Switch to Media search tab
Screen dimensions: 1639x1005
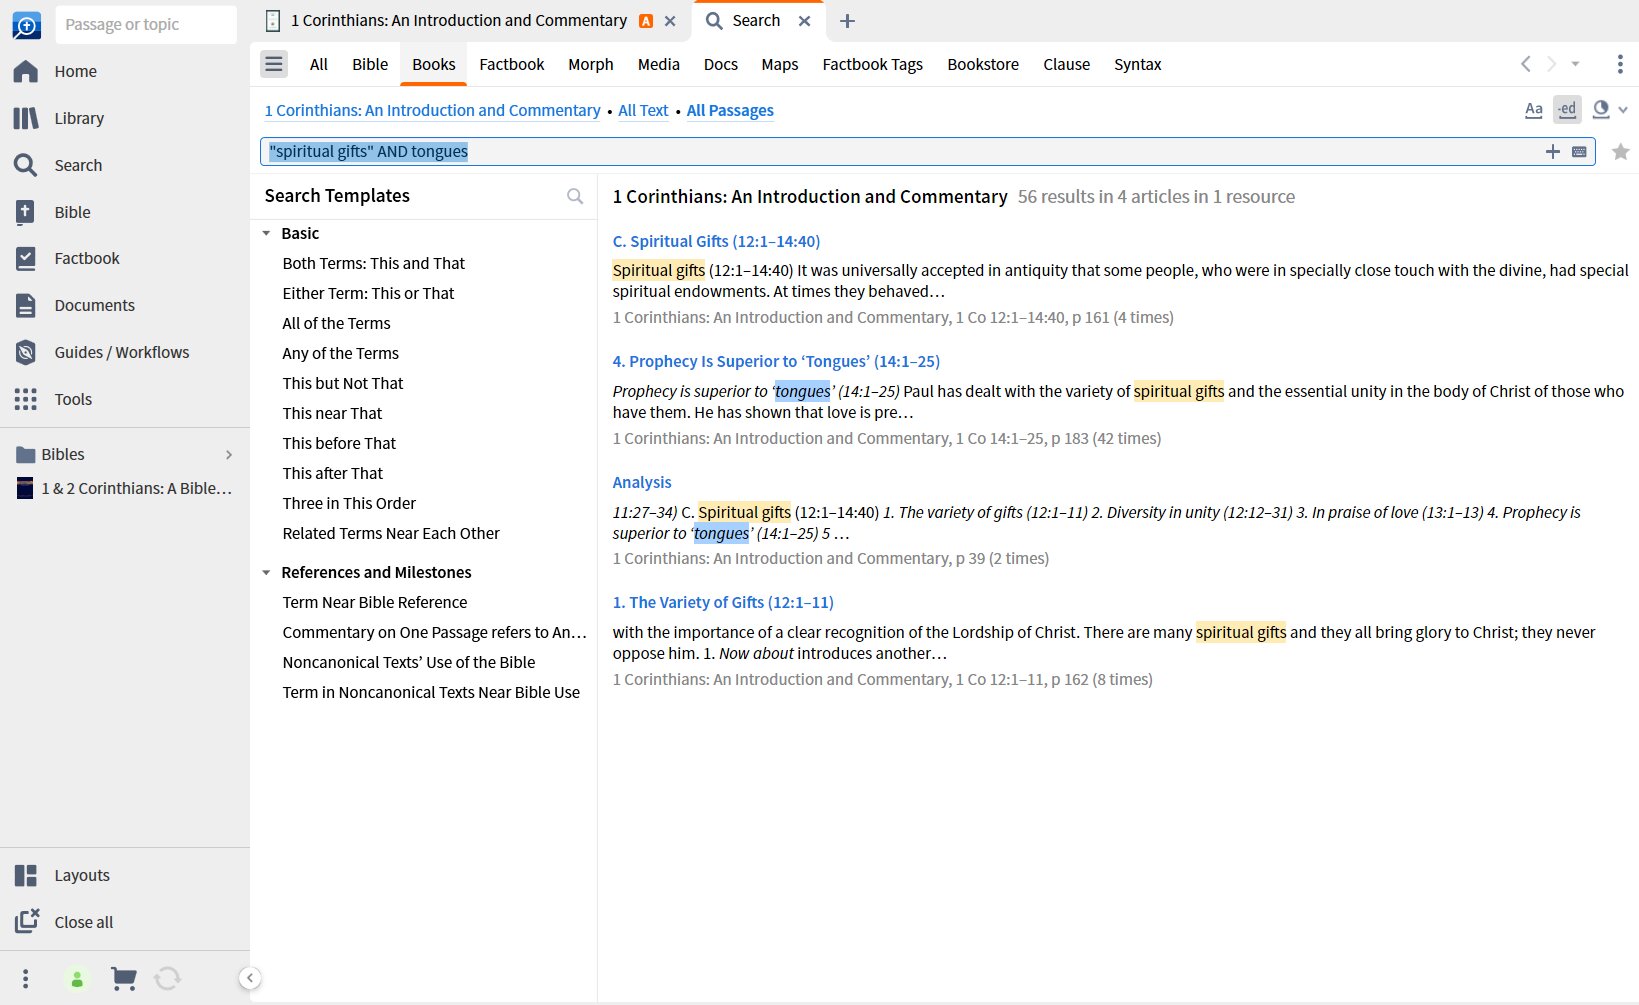(x=659, y=64)
